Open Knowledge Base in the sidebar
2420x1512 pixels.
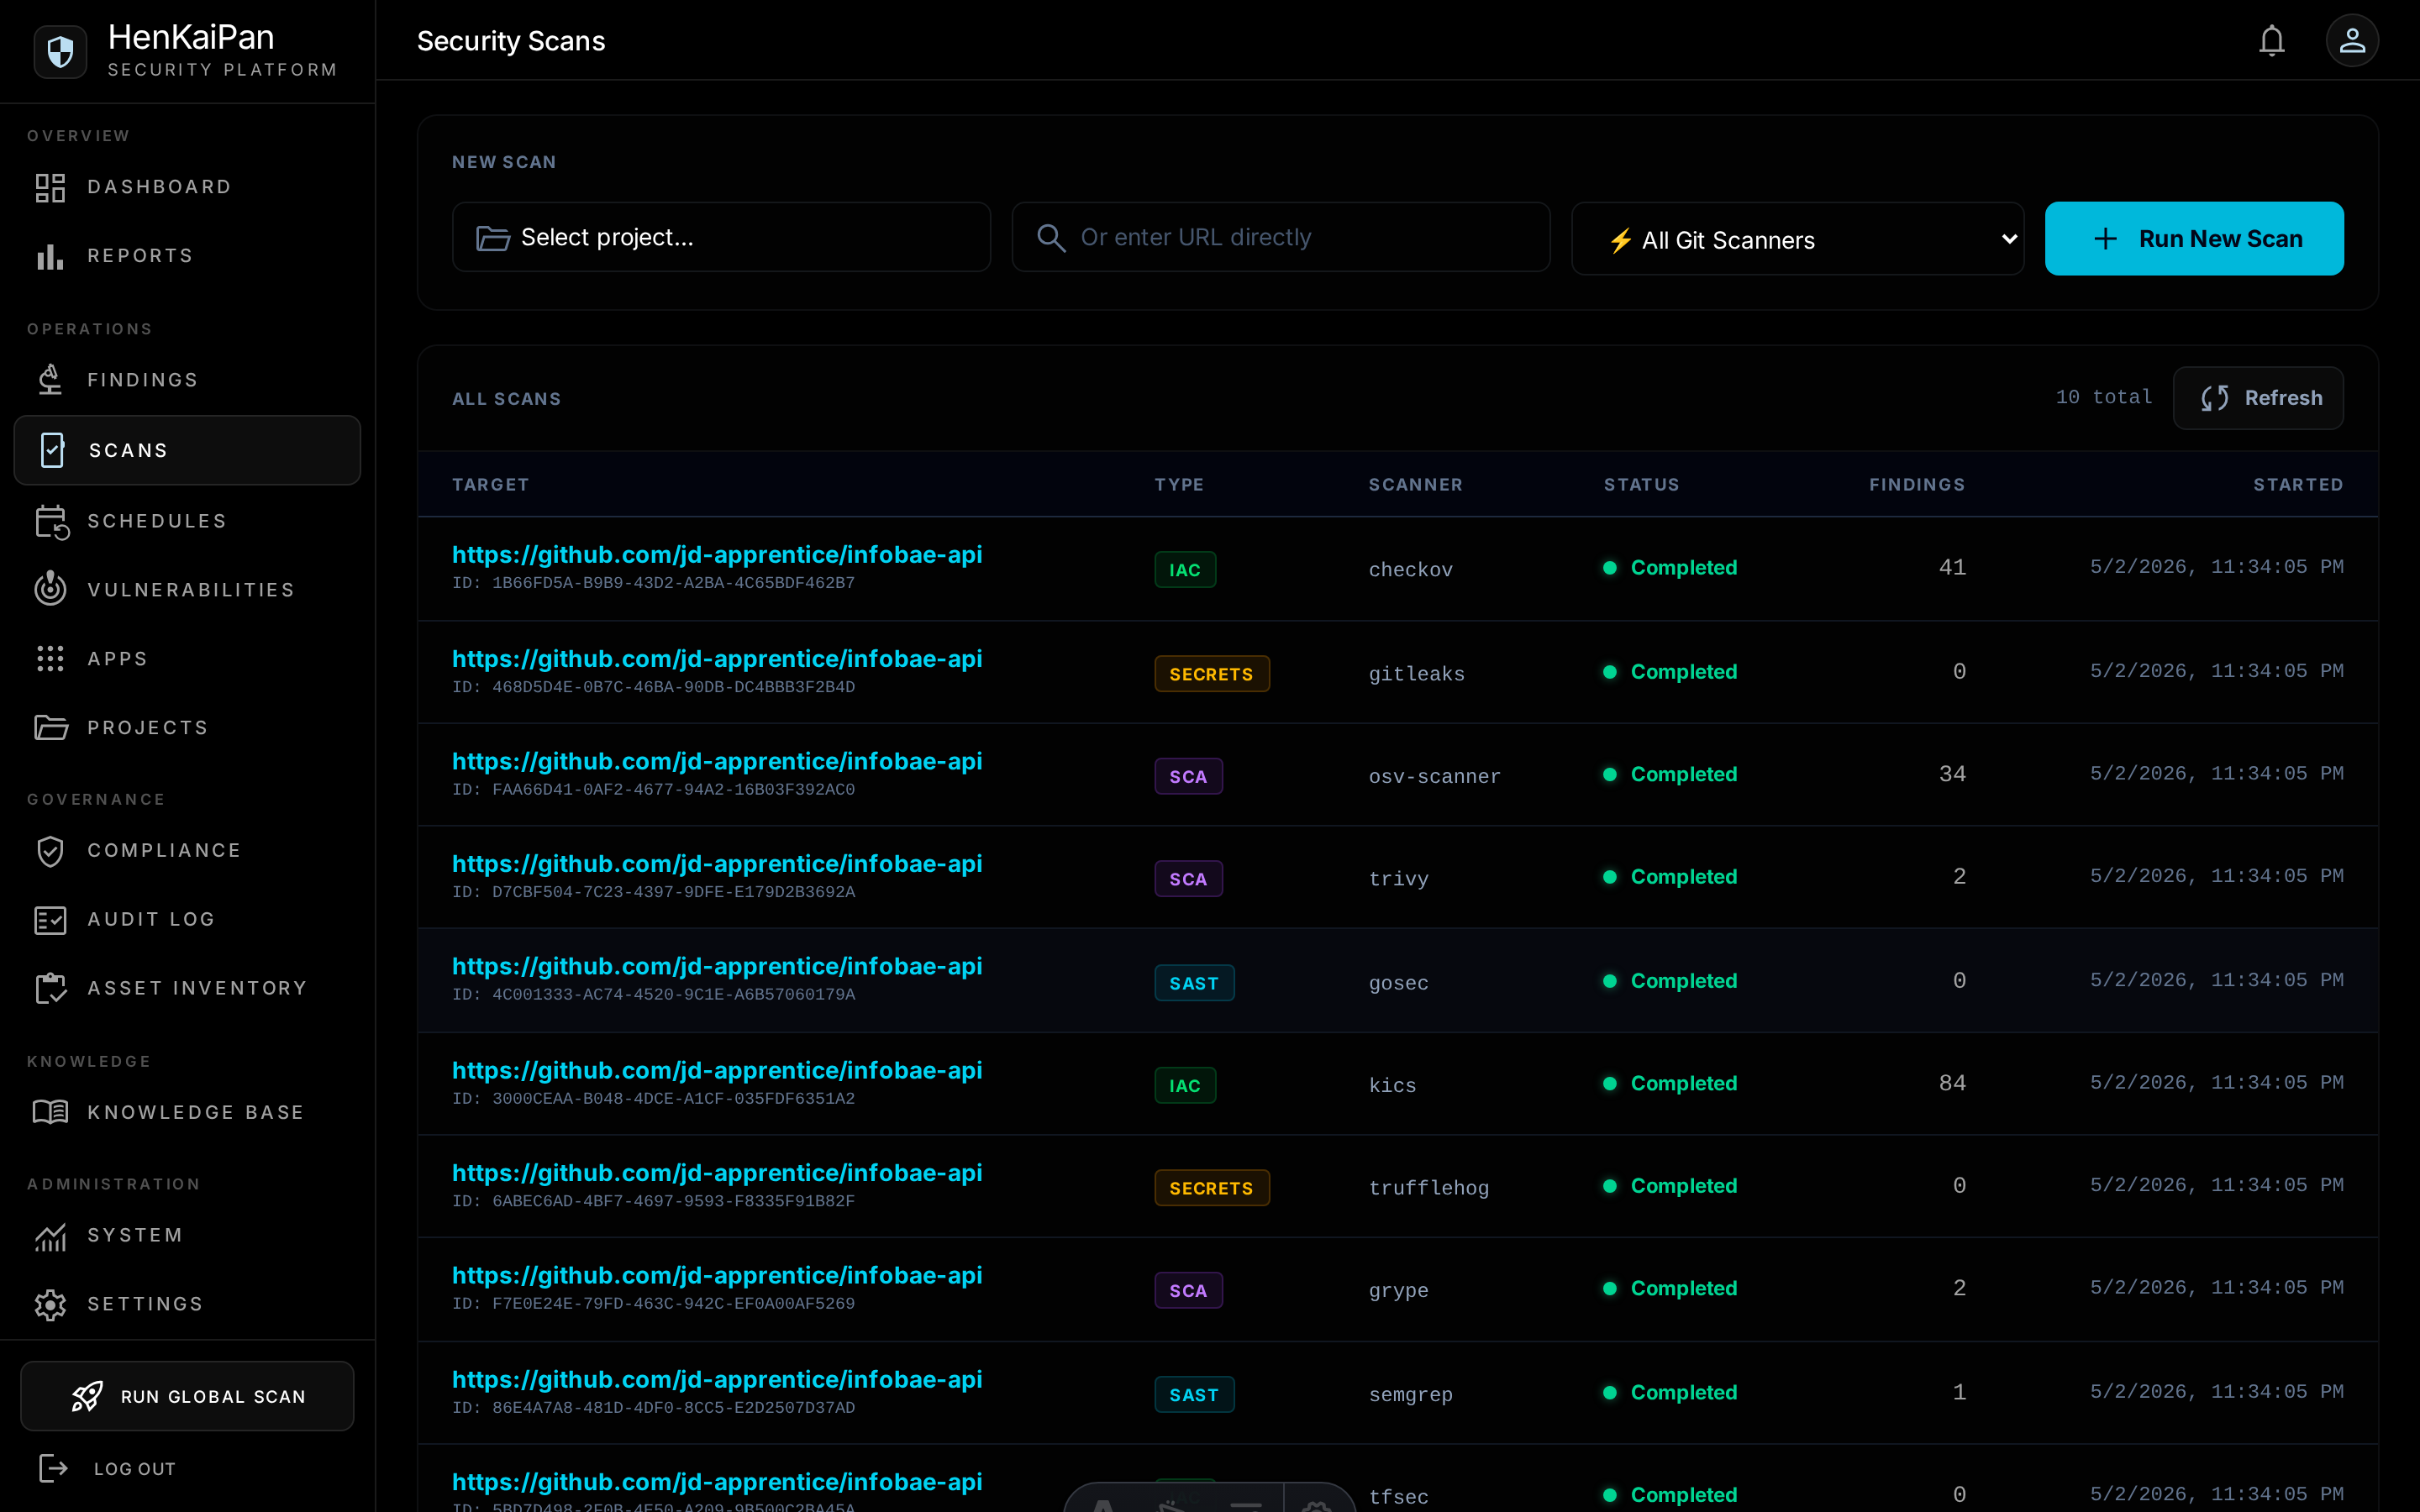pos(187,1112)
